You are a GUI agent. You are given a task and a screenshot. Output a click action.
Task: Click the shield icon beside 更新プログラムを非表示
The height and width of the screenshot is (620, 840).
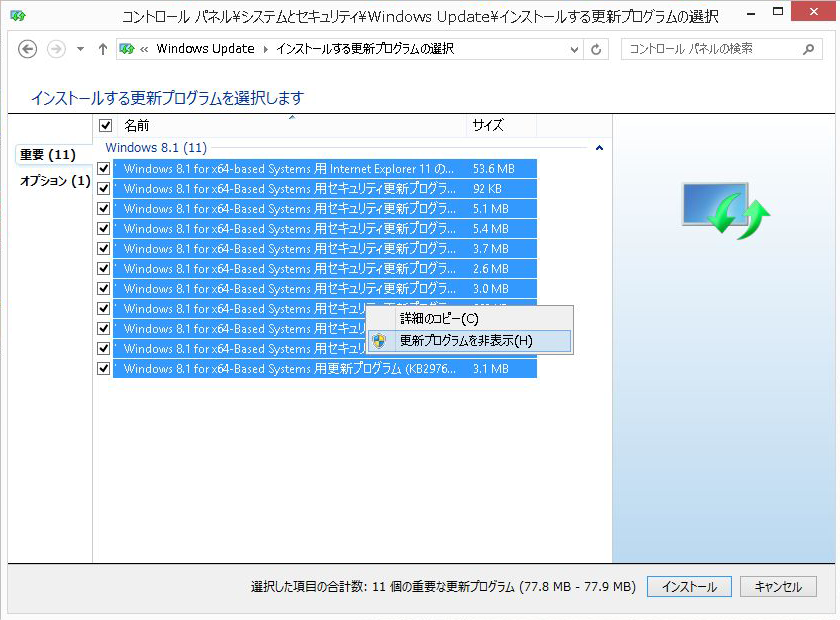point(379,341)
